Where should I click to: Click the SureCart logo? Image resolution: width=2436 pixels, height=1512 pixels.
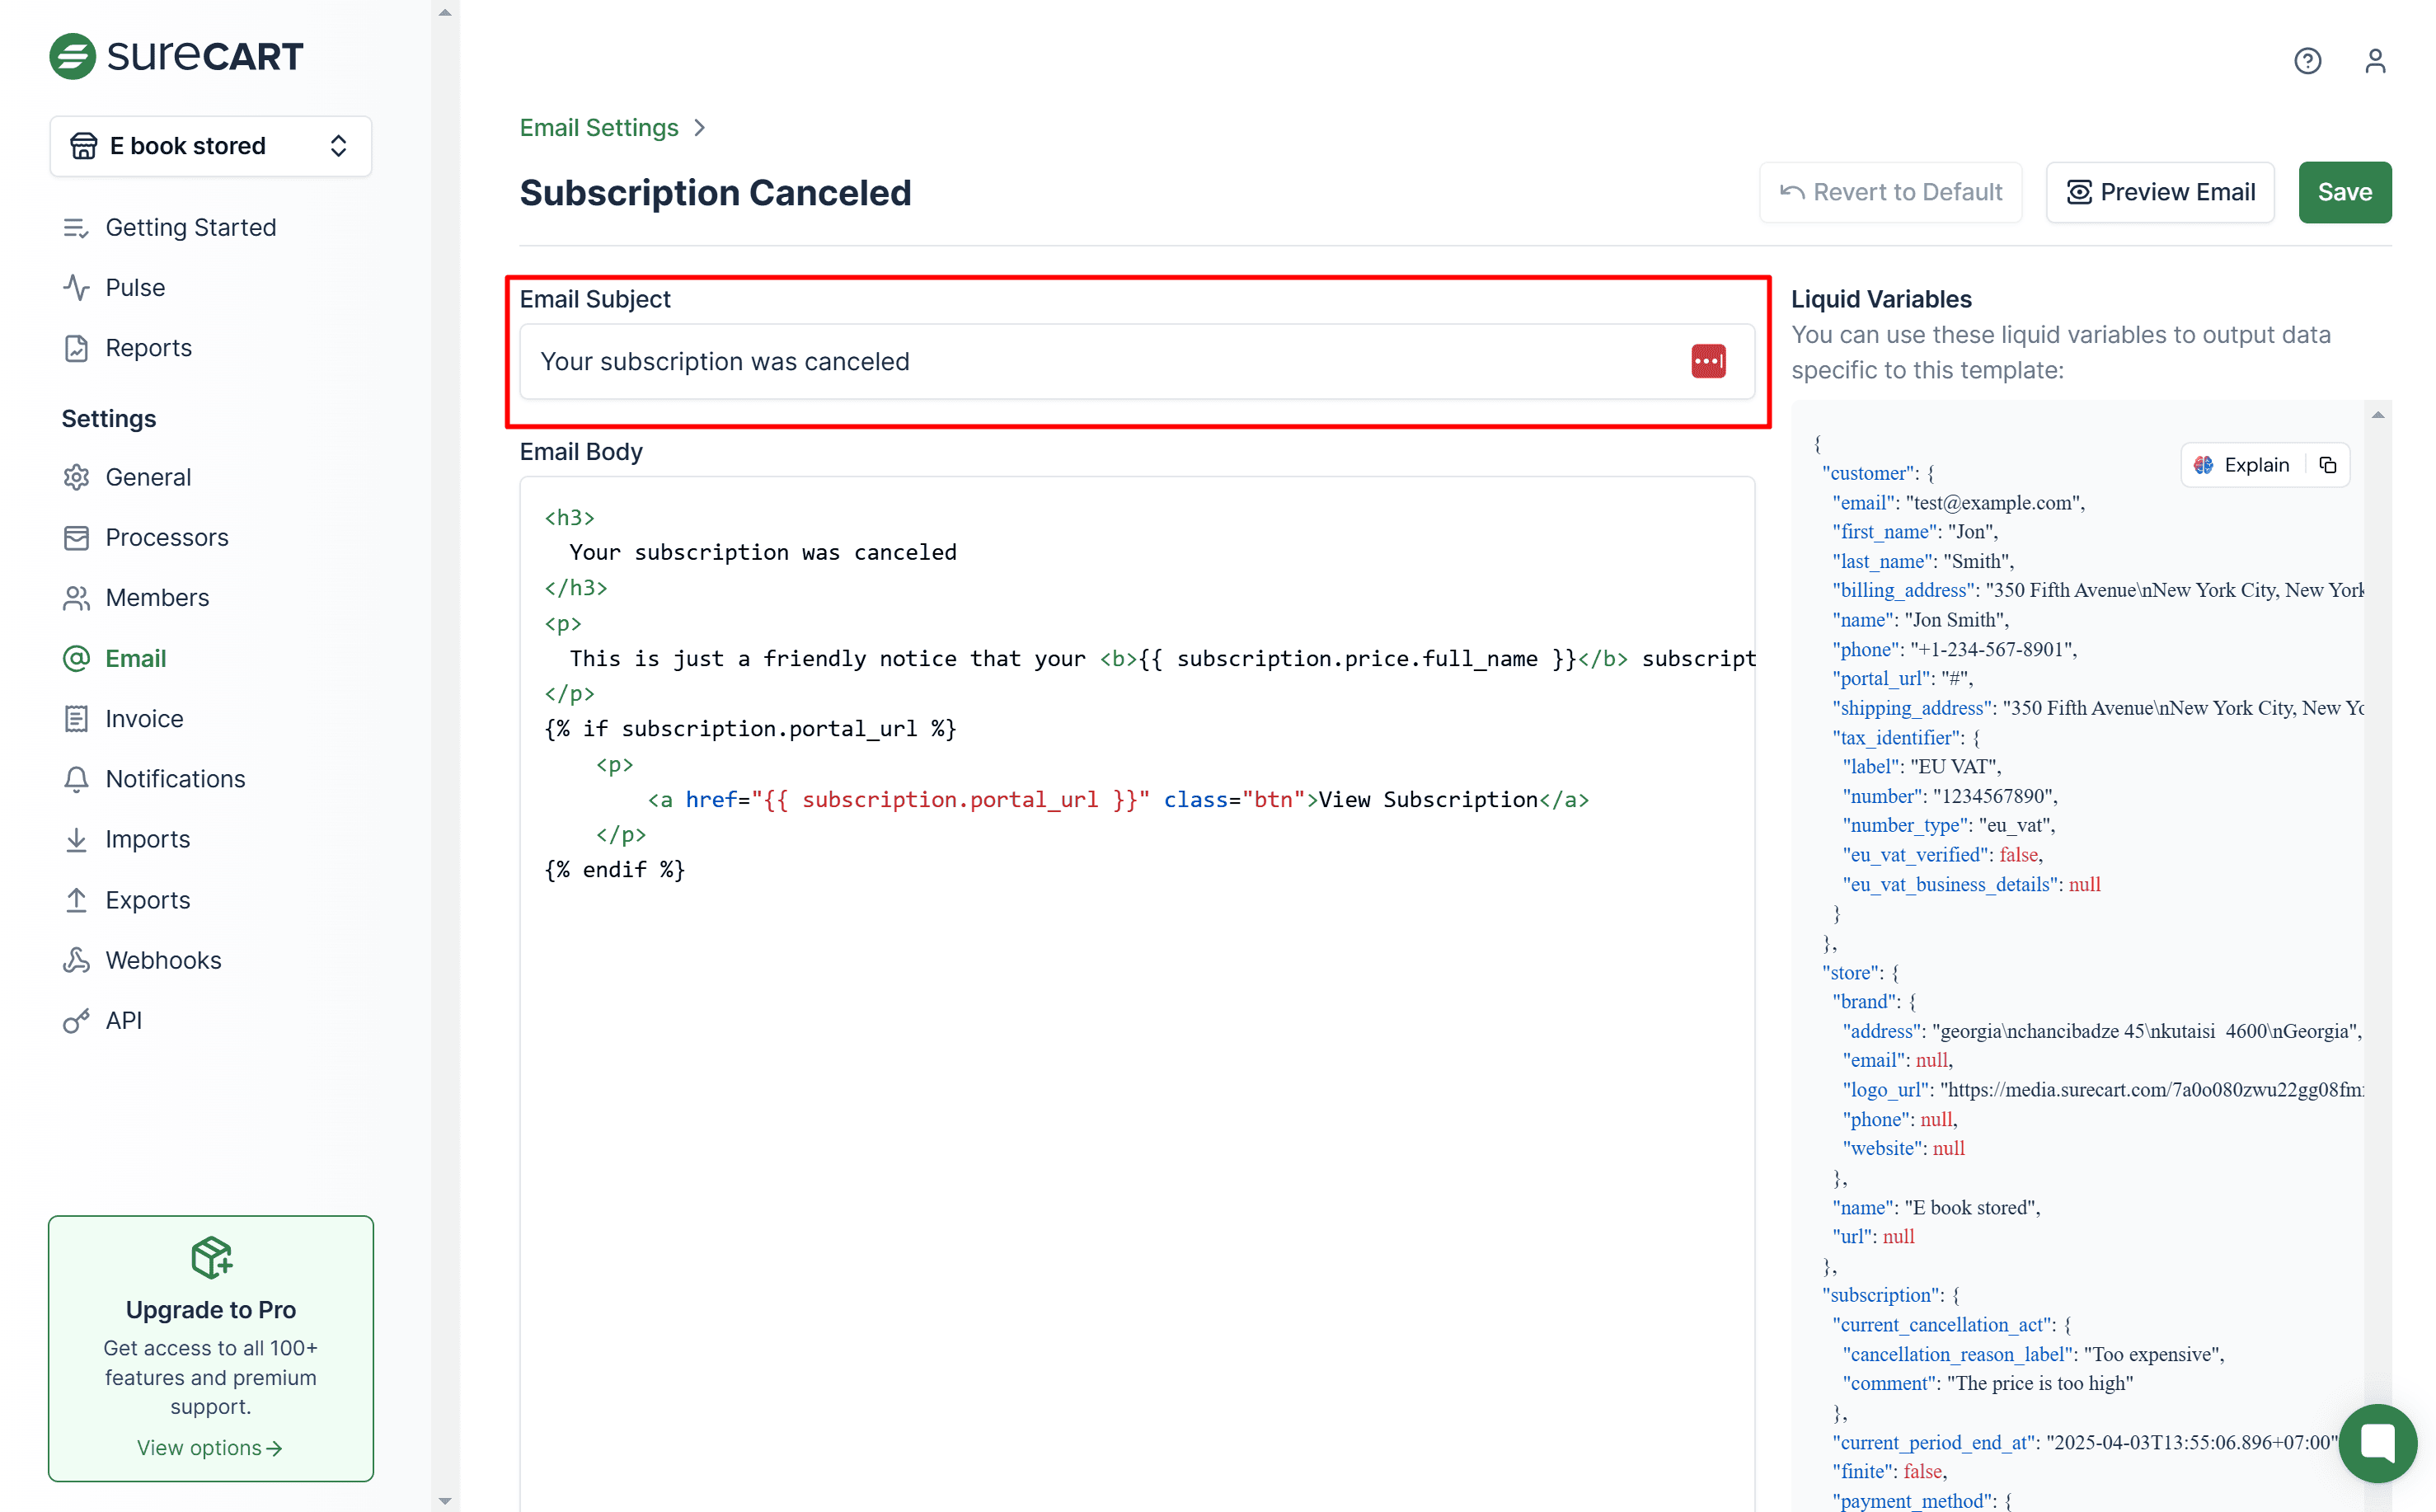(176, 56)
